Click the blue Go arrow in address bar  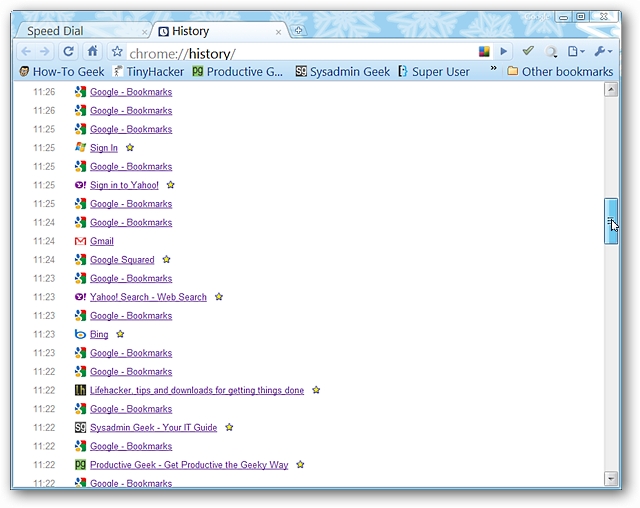pos(504,52)
